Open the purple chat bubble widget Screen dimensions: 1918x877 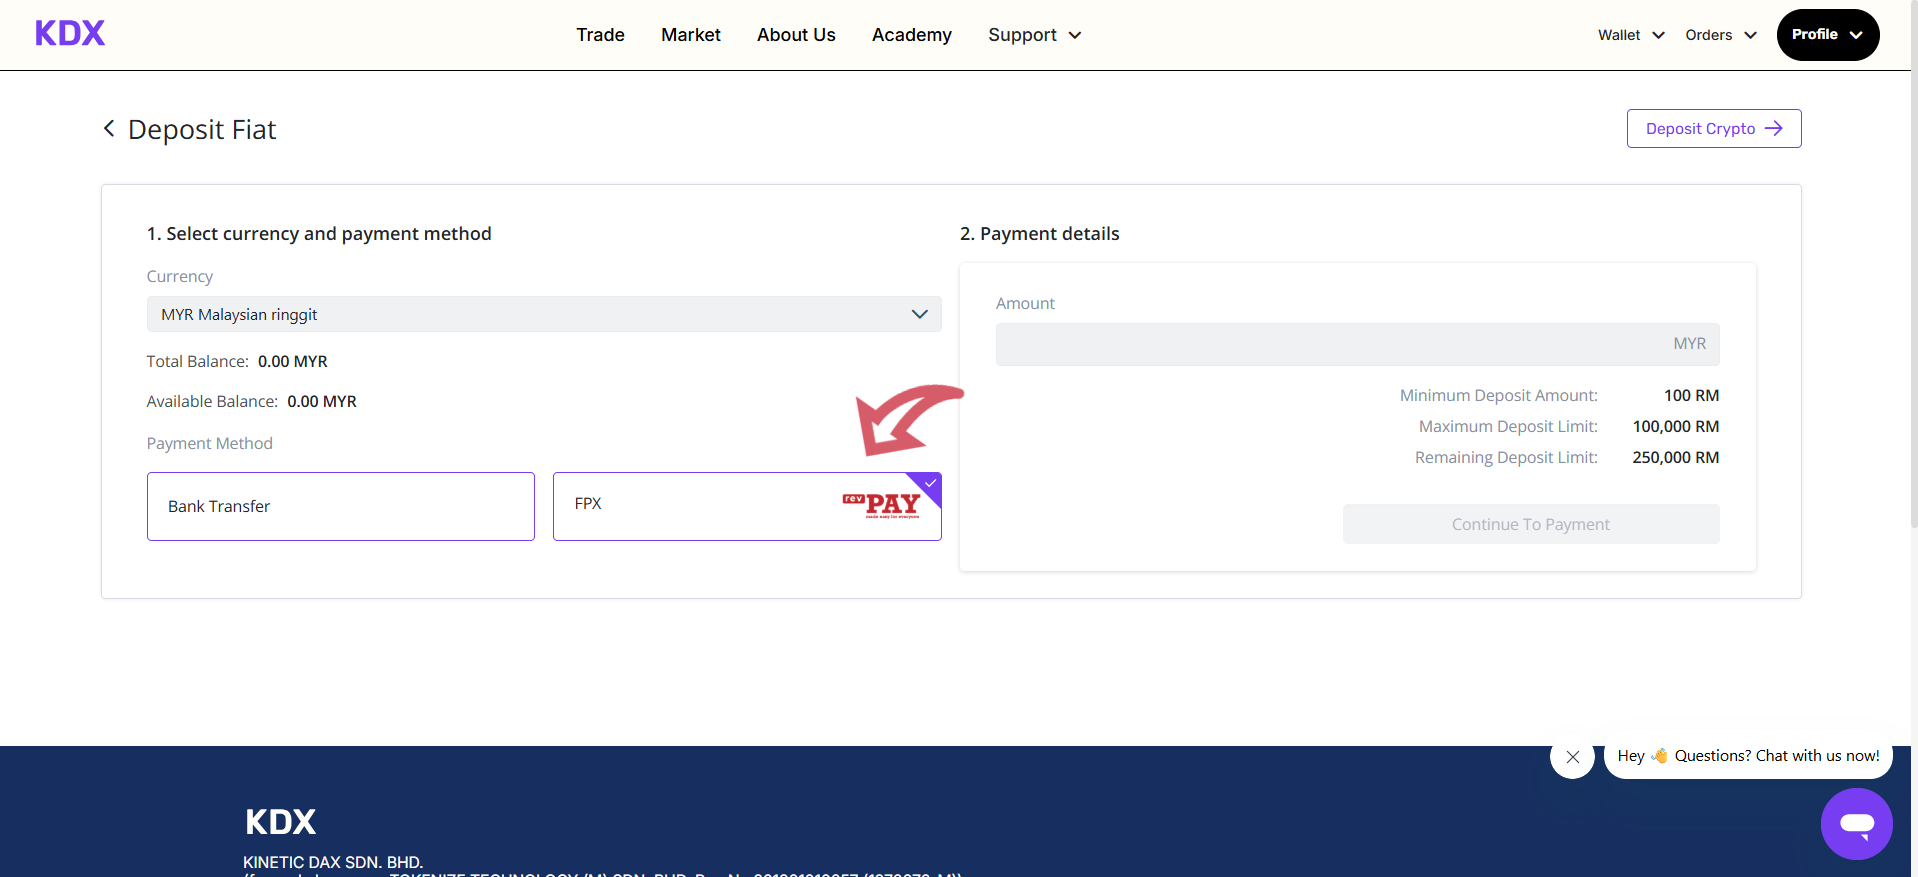tap(1856, 824)
